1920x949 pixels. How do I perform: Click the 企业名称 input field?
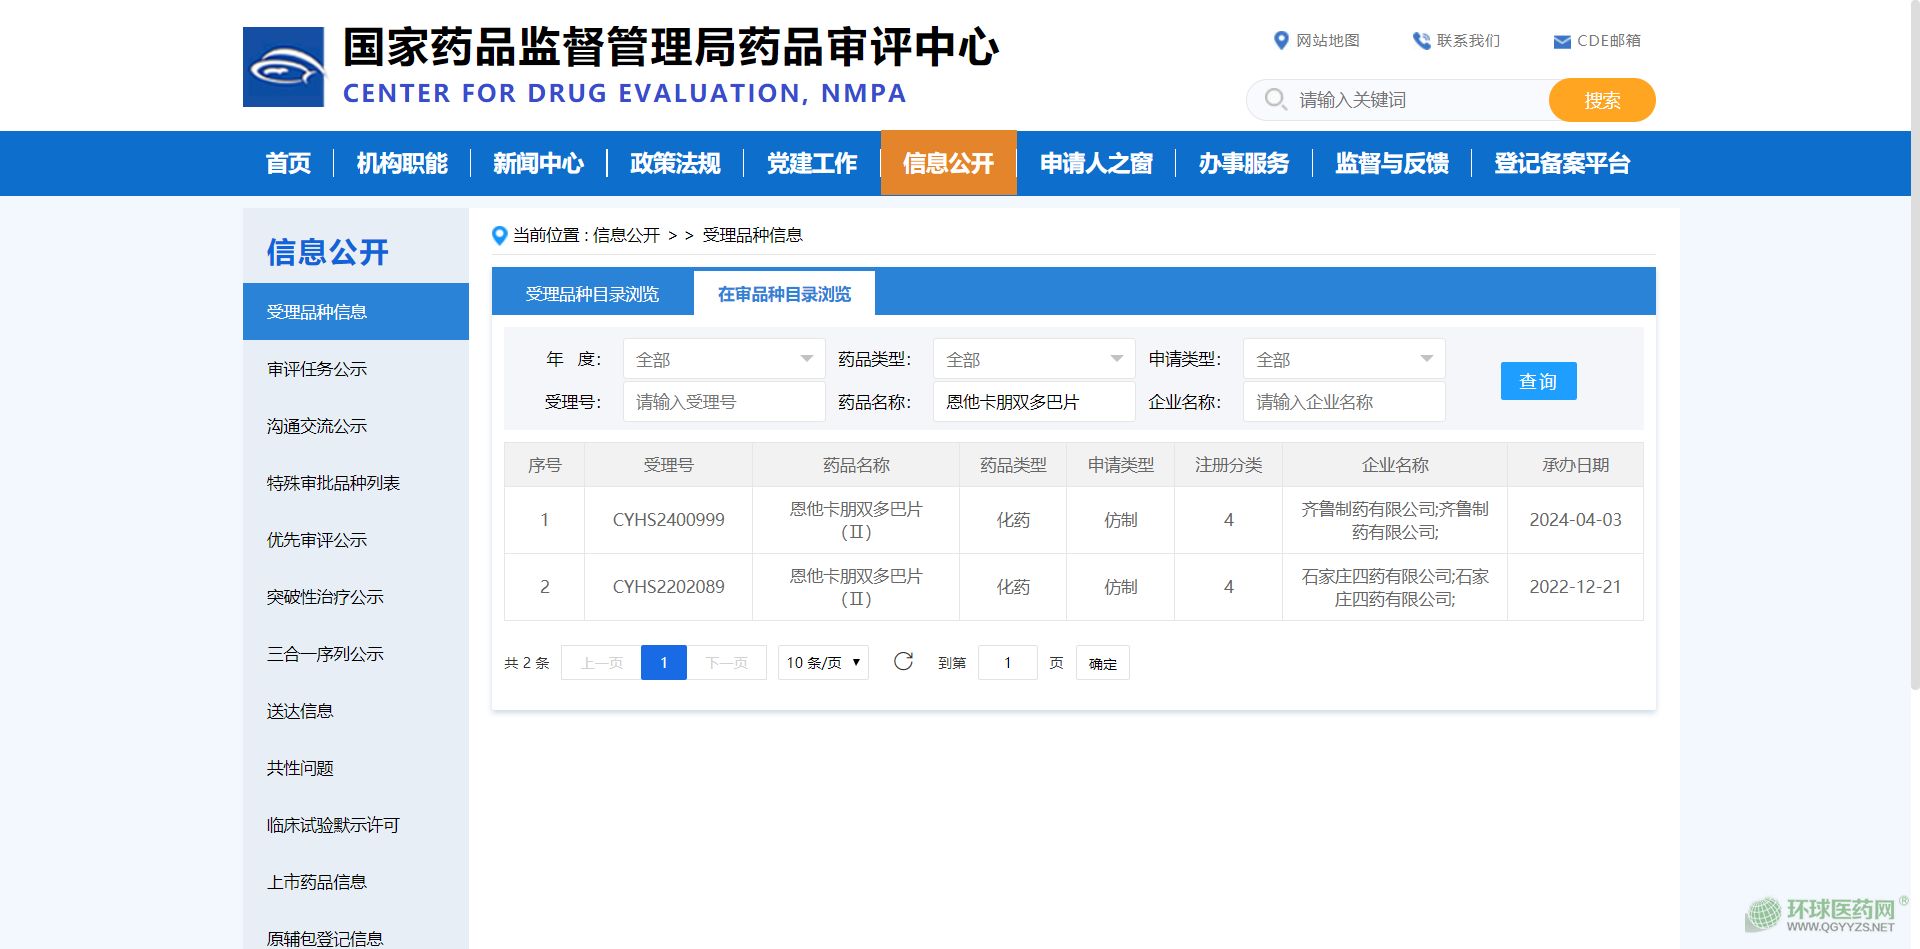[x=1343, y=402]
